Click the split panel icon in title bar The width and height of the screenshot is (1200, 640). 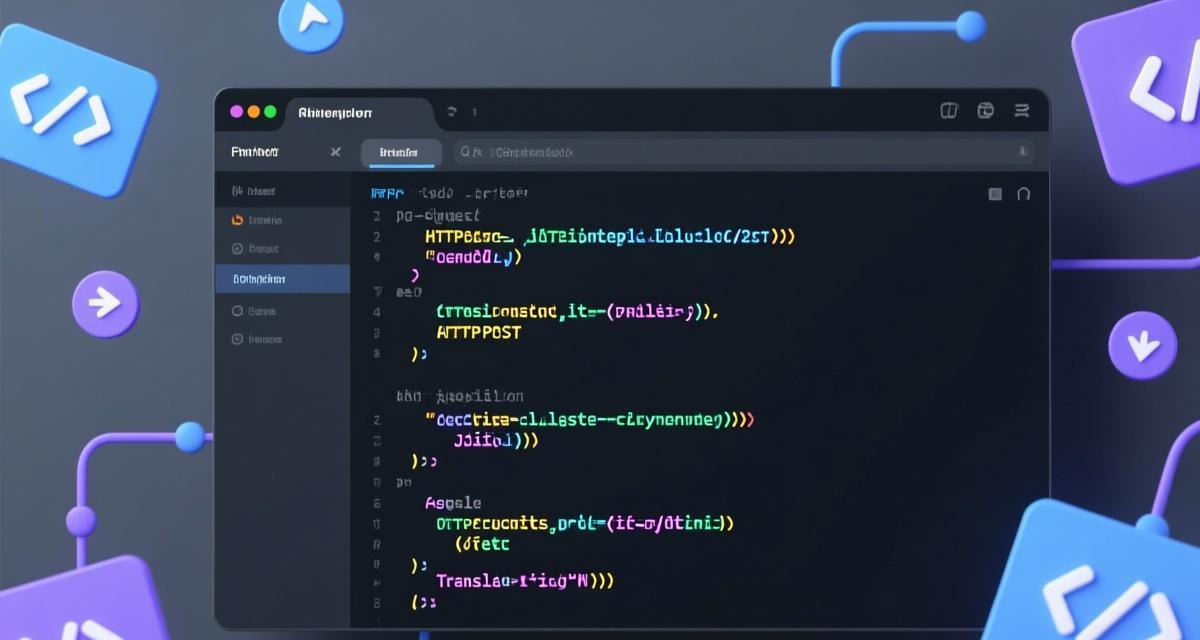point(949,111)
